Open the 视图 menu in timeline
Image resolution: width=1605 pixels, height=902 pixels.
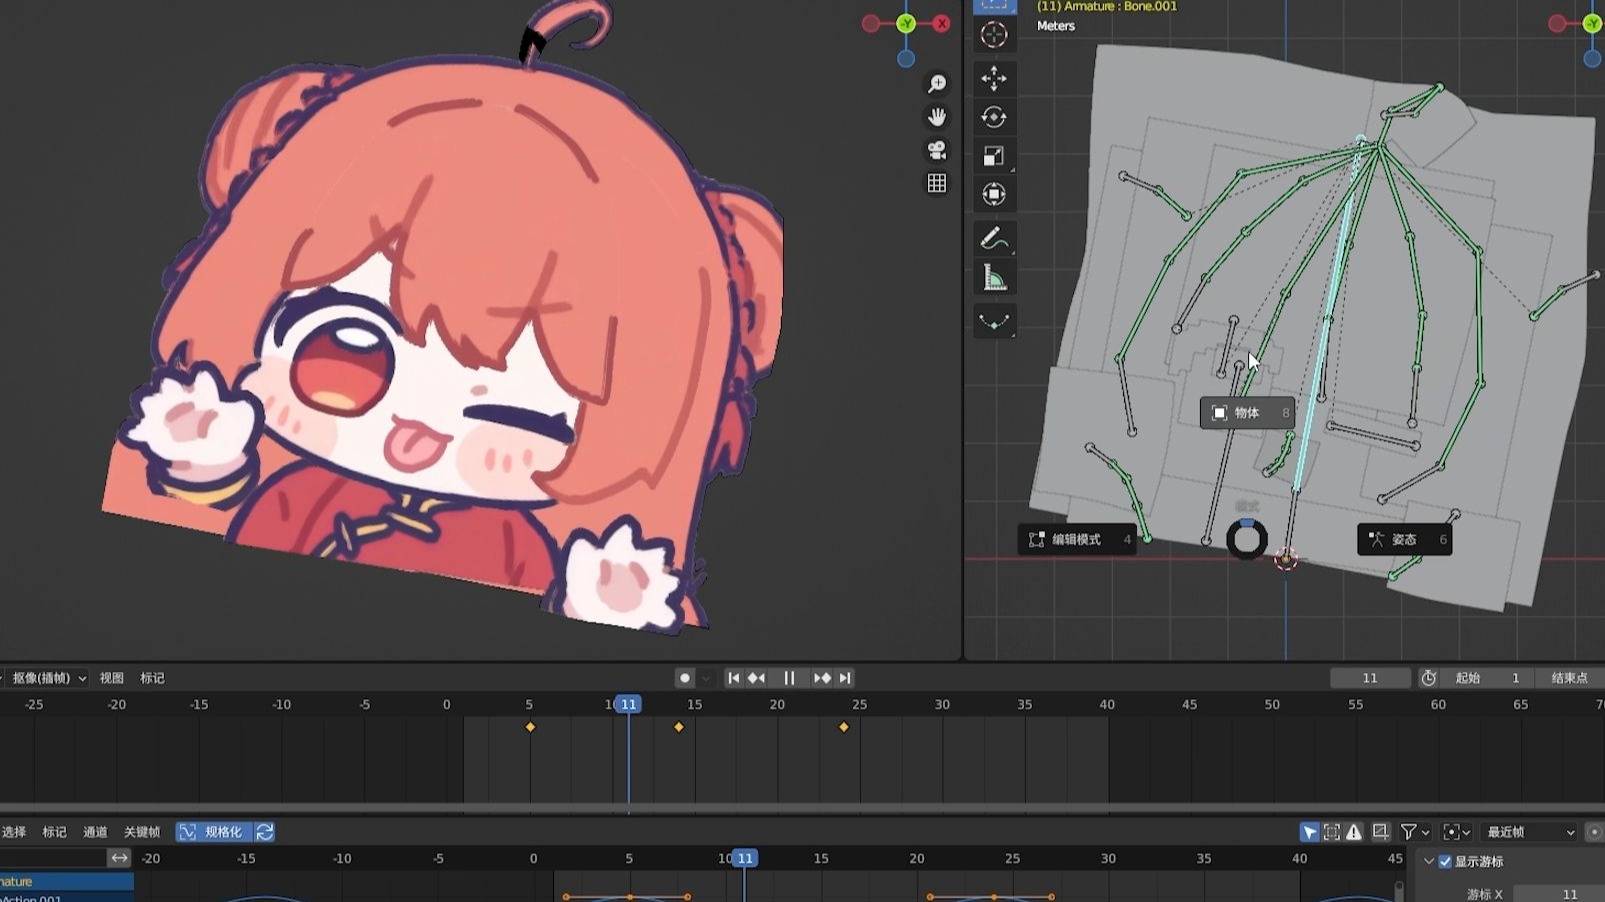click(112, 678)
